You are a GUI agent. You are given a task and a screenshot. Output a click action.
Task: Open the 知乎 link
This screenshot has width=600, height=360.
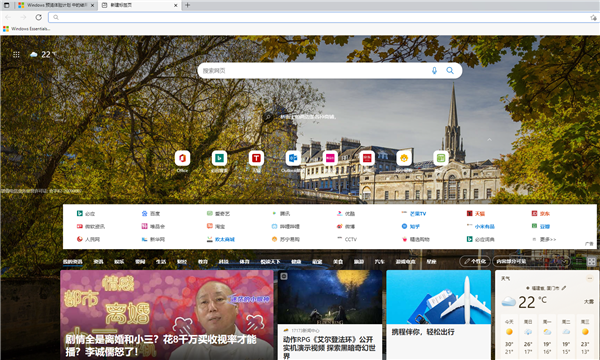click(411, 226)
